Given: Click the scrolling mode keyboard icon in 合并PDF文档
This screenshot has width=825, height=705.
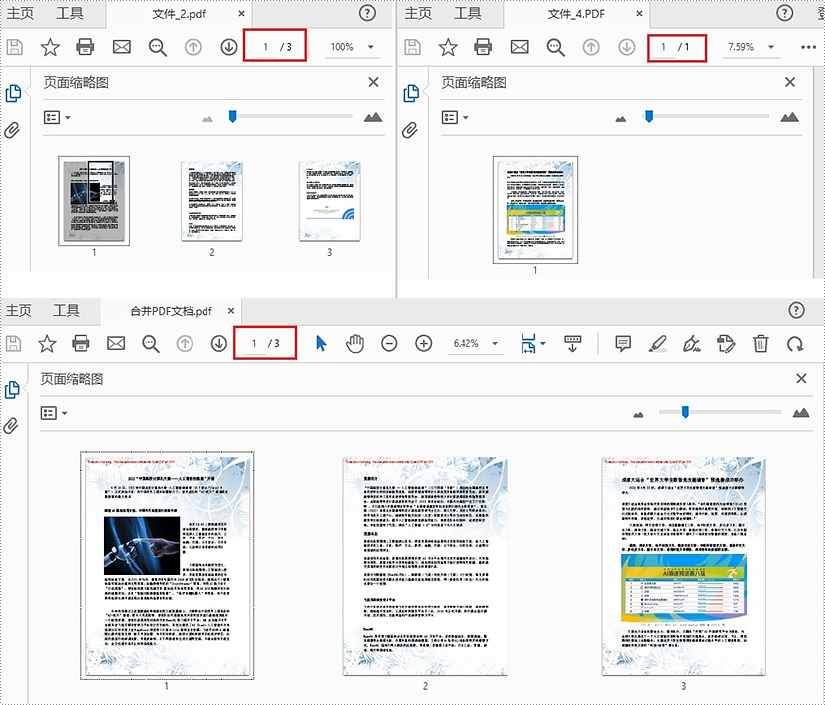Looking at the screenshot, I should (572, 344).
